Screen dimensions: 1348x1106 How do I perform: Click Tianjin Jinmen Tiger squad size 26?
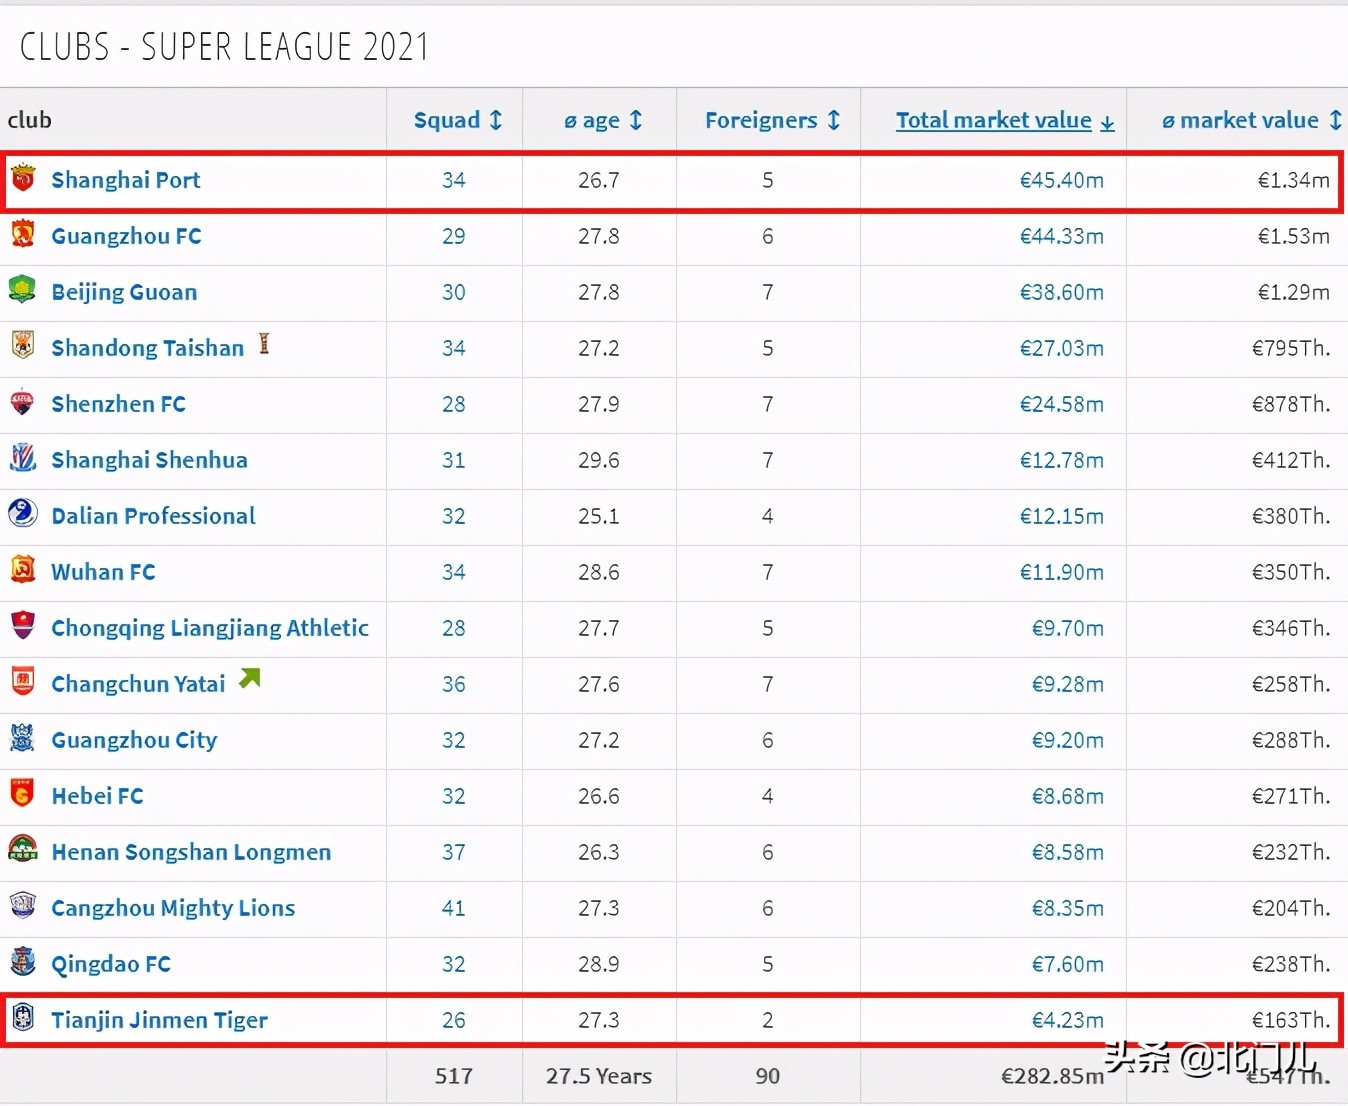coord(454,1020)
